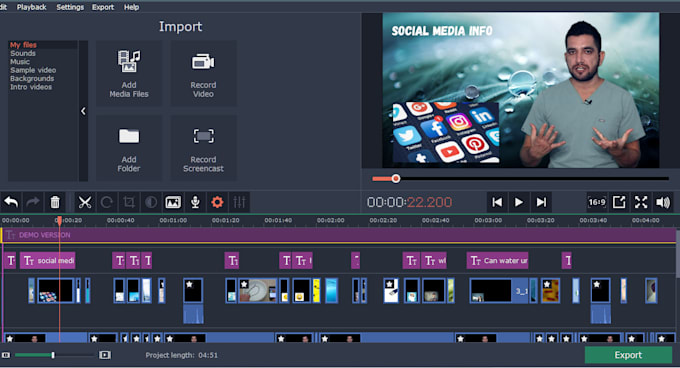Click the Rotate clip icon

click(x=107, y=202)
